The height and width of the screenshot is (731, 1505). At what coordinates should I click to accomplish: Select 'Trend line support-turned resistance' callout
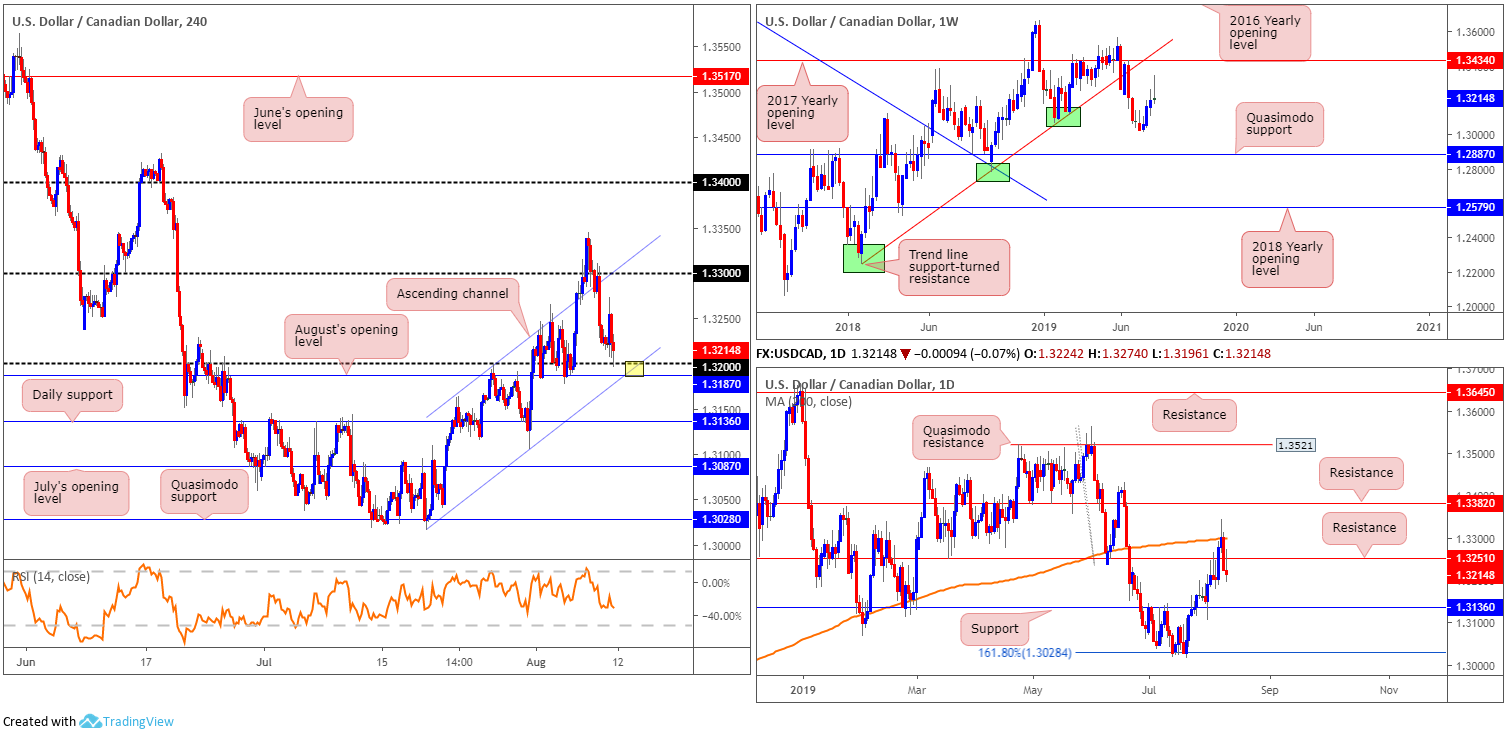pyautogui.click(x=953, y=267)
